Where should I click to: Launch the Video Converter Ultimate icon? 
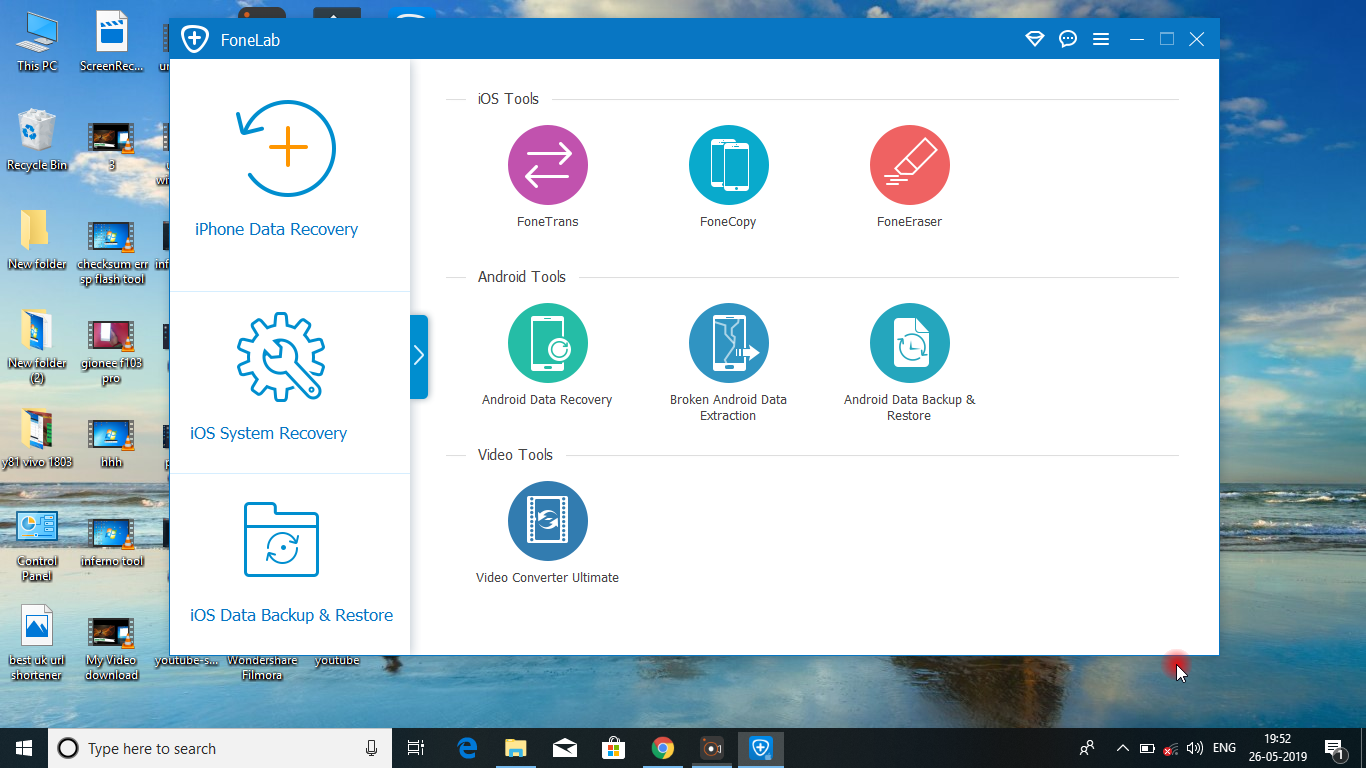(547, 521)
